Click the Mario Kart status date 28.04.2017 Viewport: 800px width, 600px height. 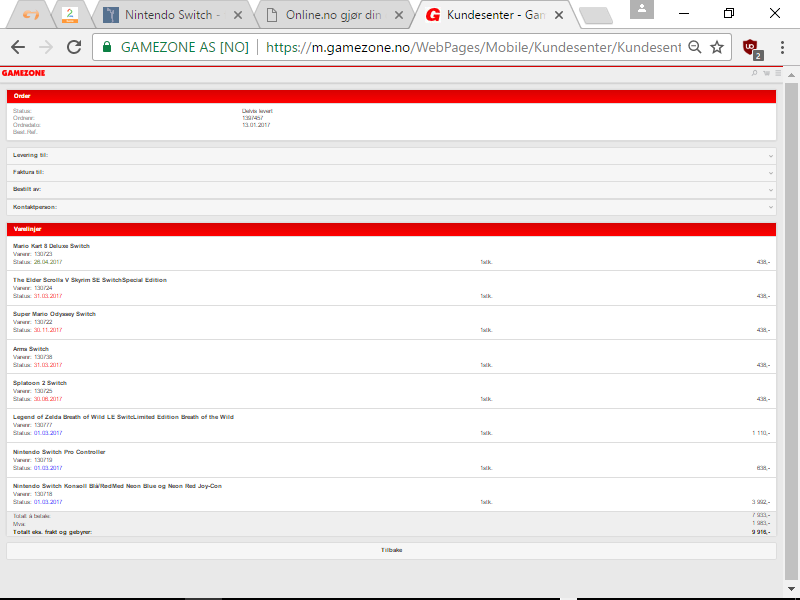(x=48, y=262)
